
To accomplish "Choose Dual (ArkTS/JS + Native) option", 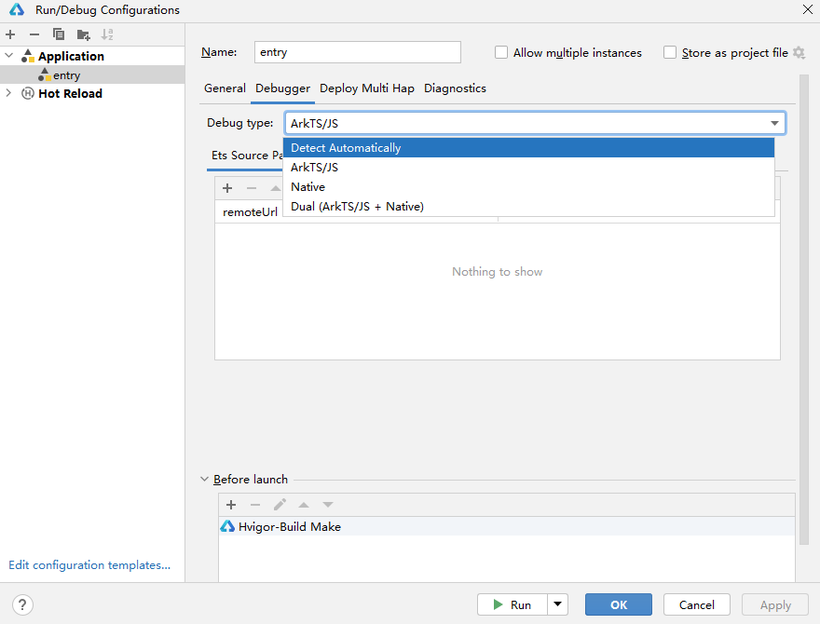I will (x=529, y=207).
